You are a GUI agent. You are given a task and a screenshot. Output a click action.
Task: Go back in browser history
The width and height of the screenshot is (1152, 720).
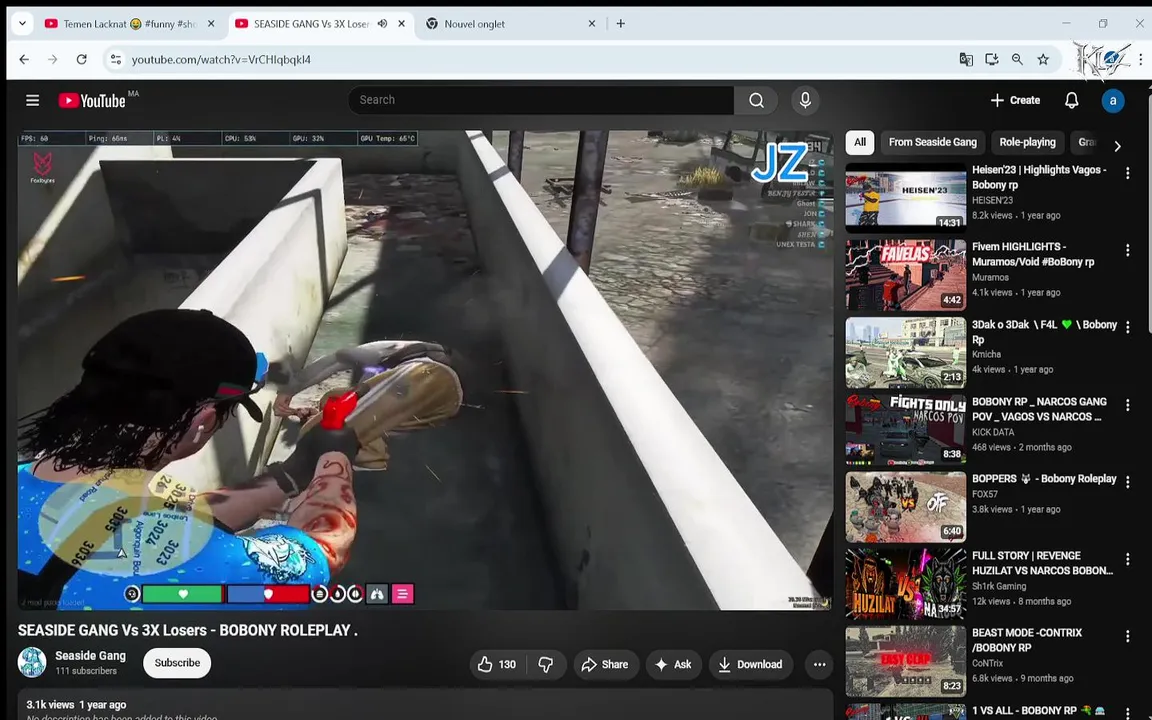click(24, 60)
